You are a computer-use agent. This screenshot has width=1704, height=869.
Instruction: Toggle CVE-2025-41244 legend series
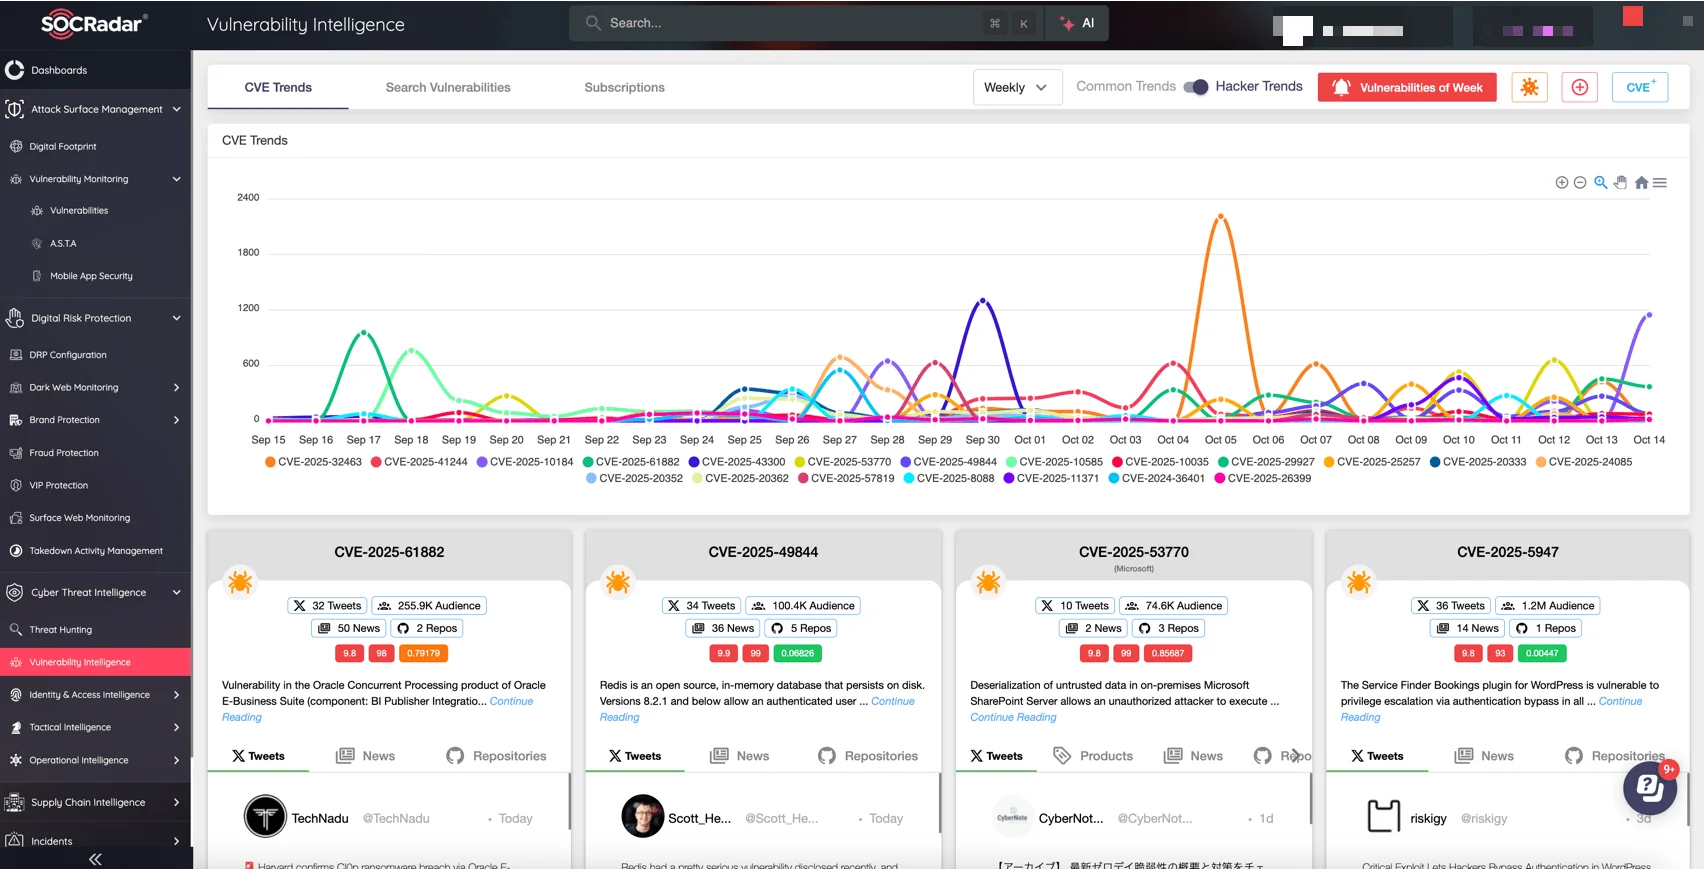point(419,462)
